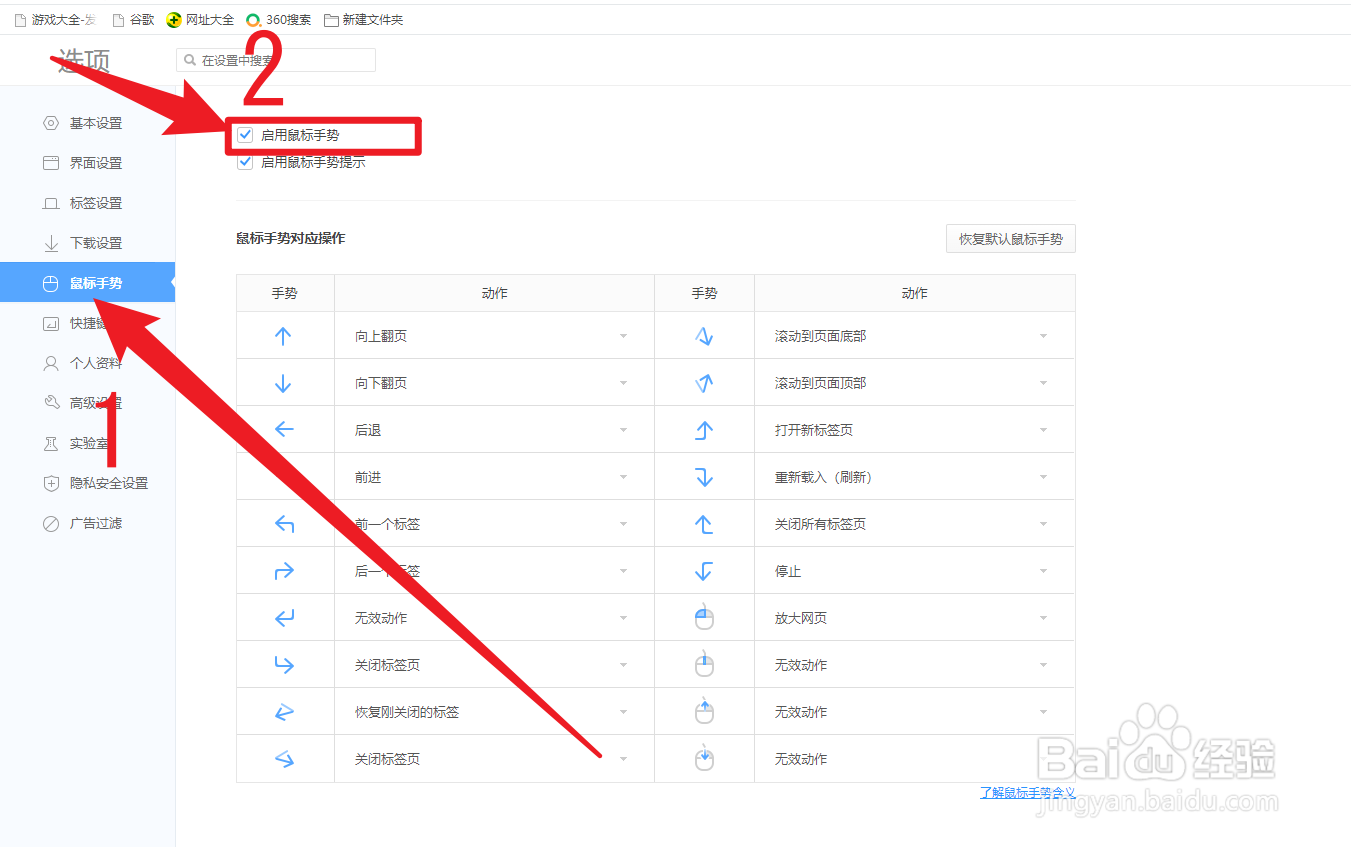Image resolution: width=1351 pixels, height=847 pixels.
Task: Click the down-arrow gesture icon for 向下翻页
Action: click(283, 383)
